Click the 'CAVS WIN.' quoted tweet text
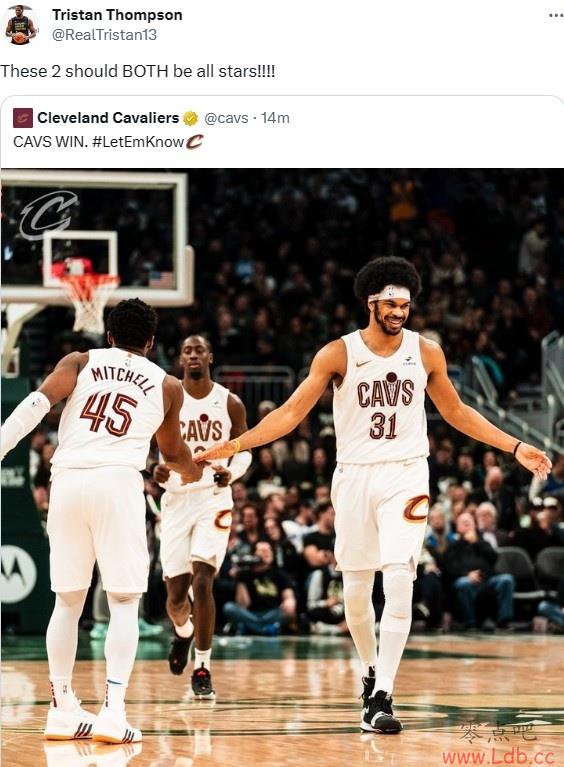This screenshot has height=767, width=564. coord(50,142)
